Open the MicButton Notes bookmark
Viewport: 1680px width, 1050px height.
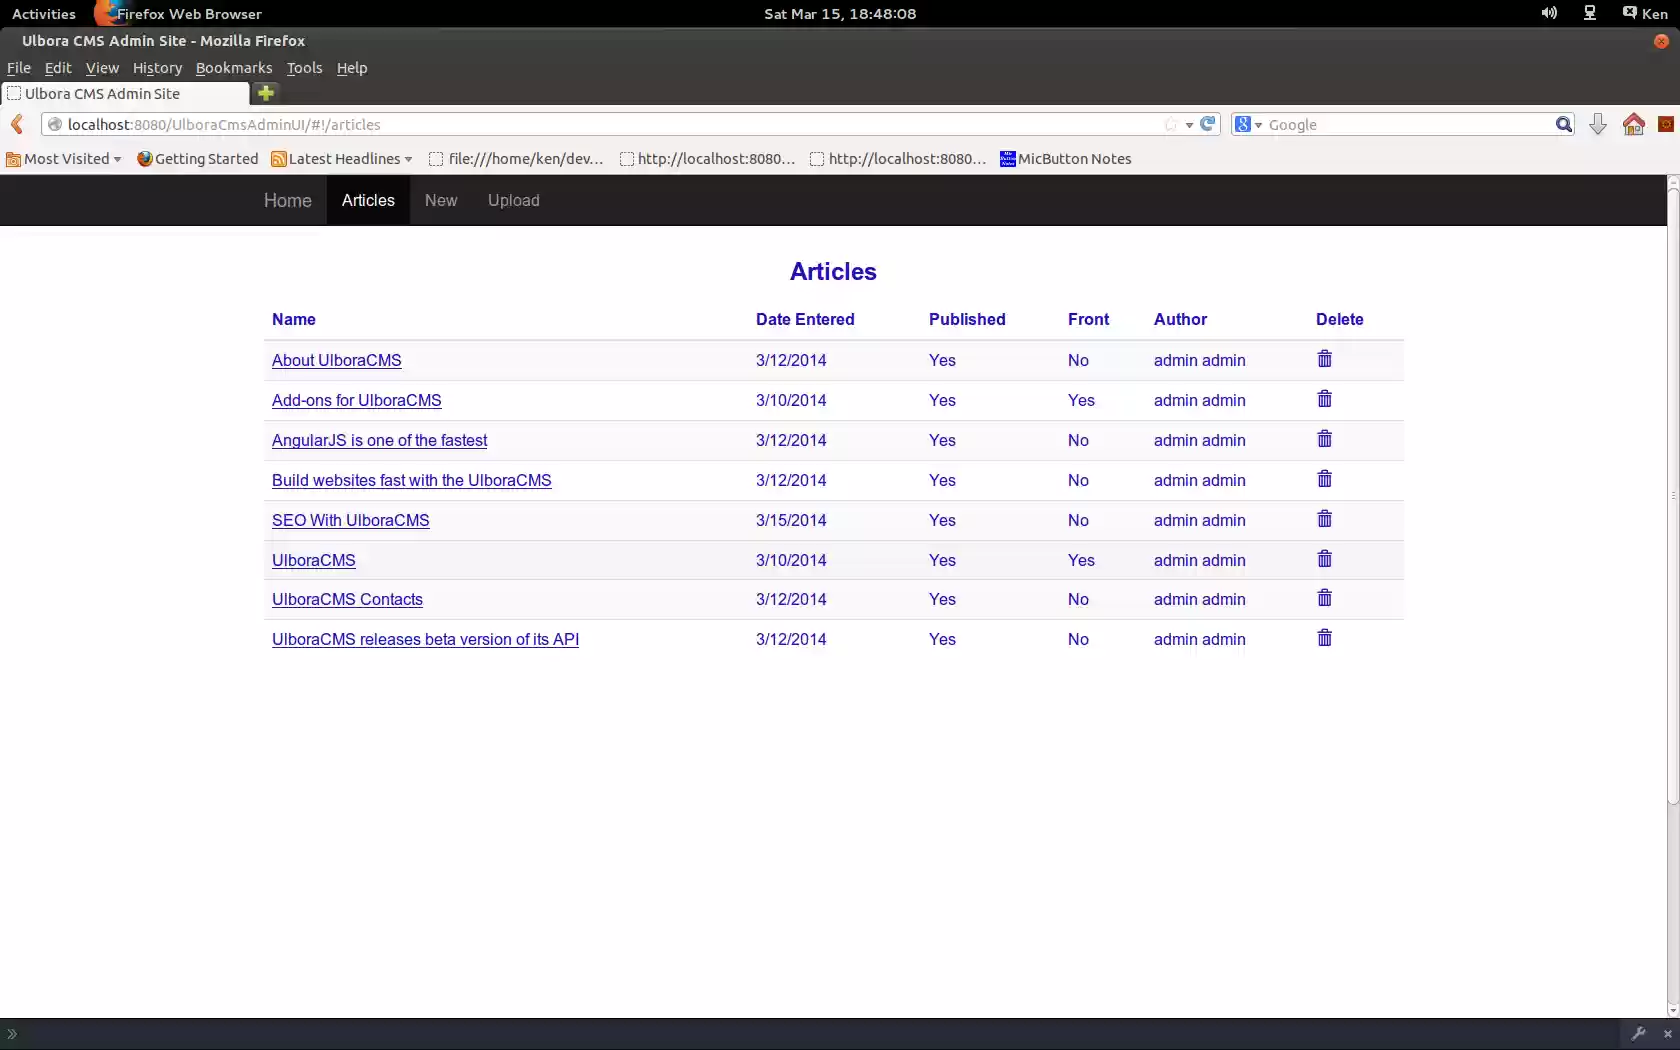coord(1065,158)
